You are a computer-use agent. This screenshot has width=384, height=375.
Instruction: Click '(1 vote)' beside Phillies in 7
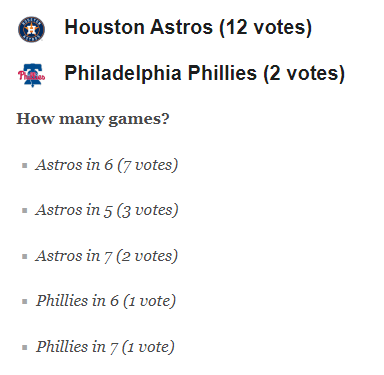148,347
